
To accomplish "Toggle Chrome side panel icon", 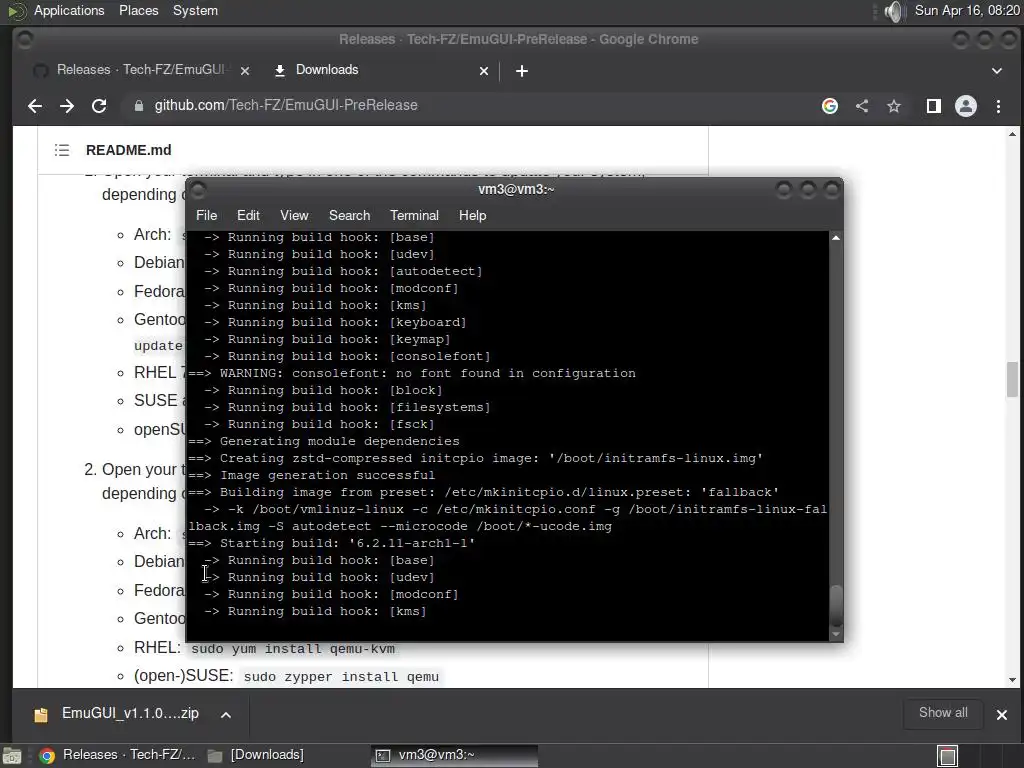I will point(934,106).
